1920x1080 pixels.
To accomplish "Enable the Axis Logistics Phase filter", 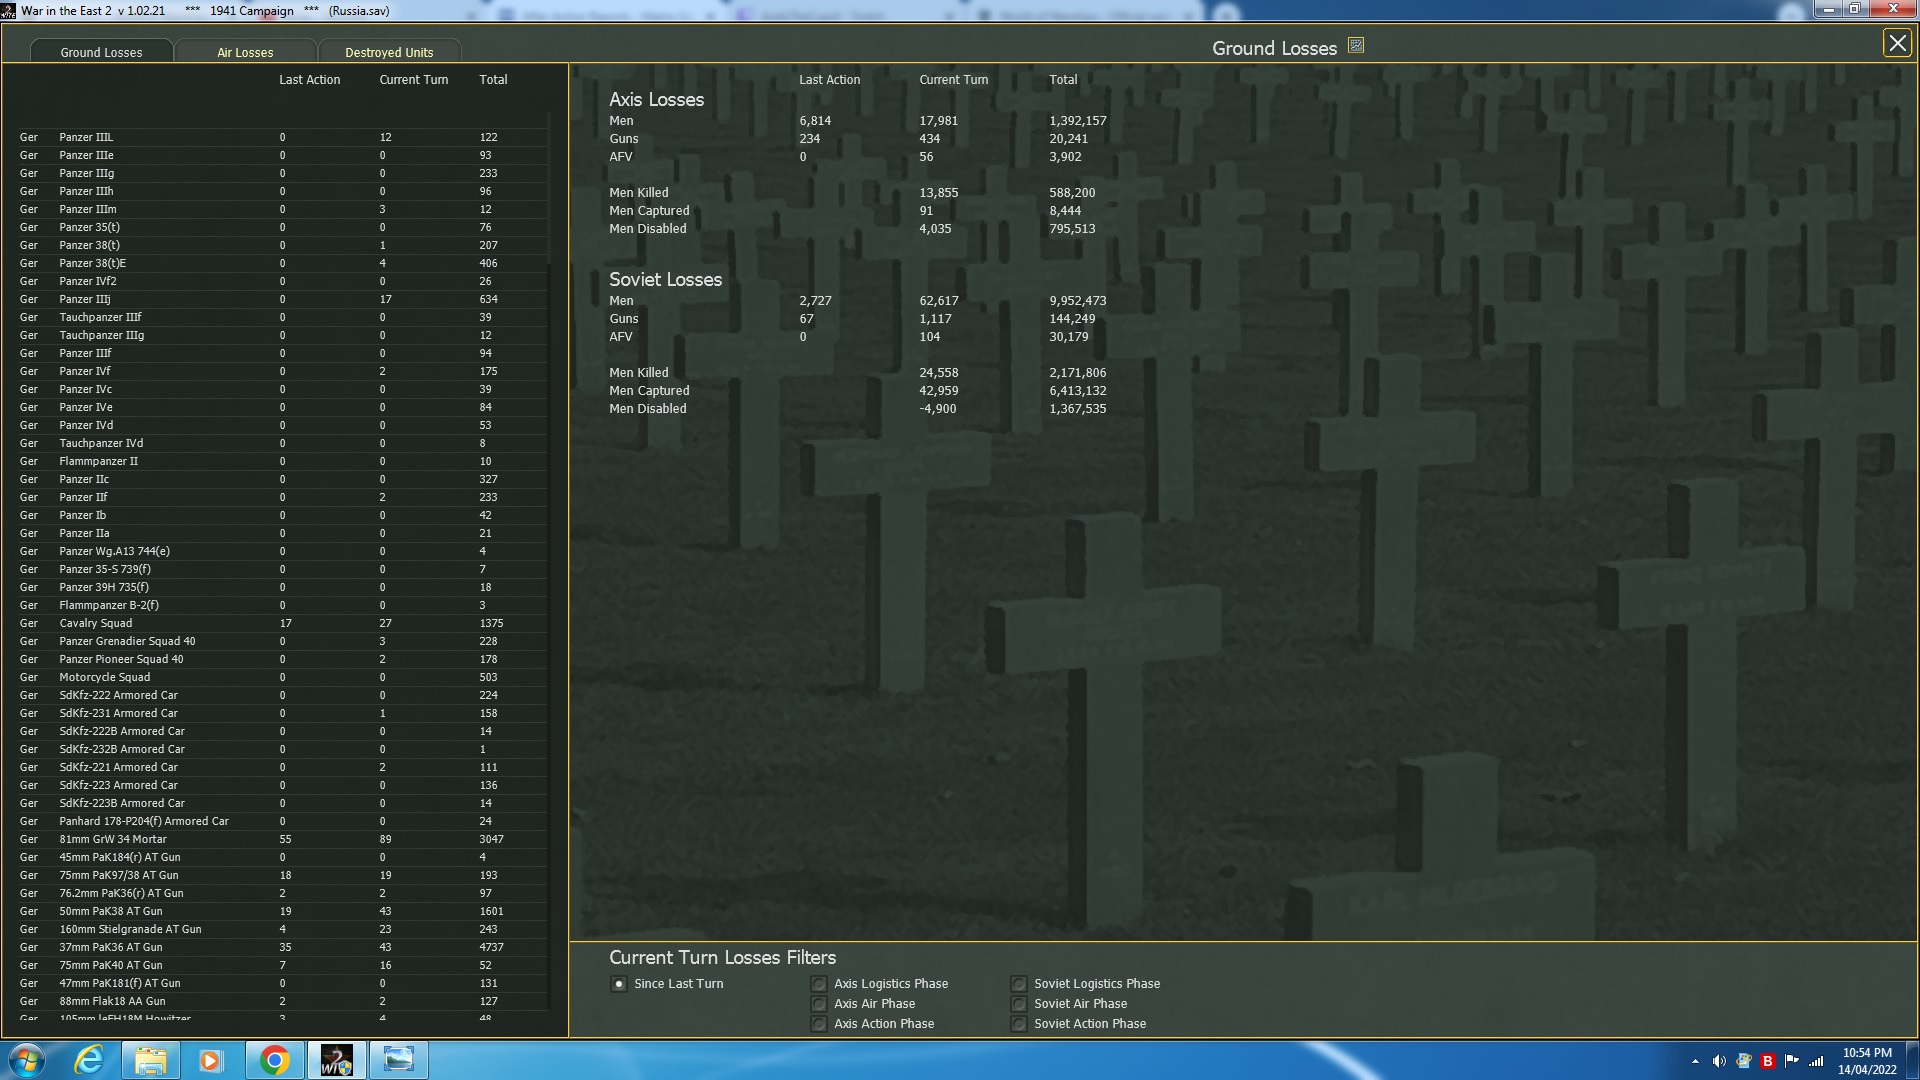I will (819, 984).
